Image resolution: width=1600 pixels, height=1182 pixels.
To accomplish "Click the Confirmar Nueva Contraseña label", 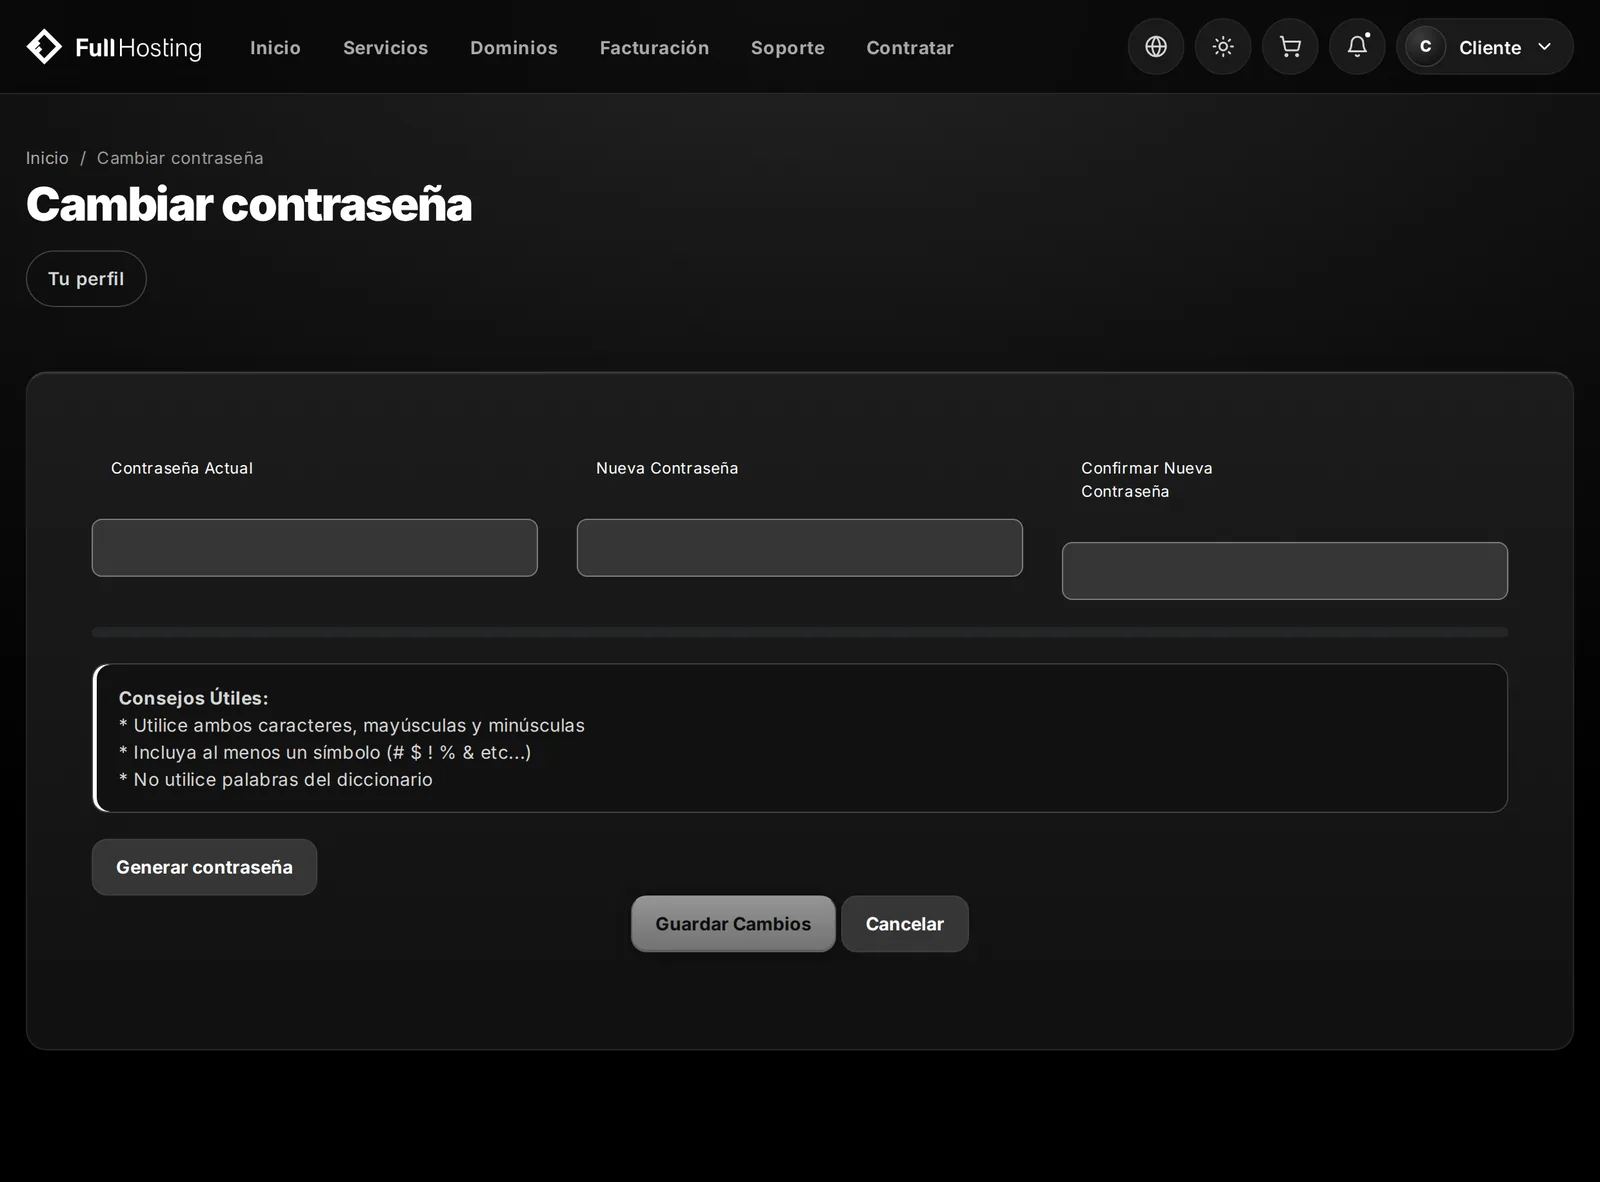I will click(x=1147, y=480).
